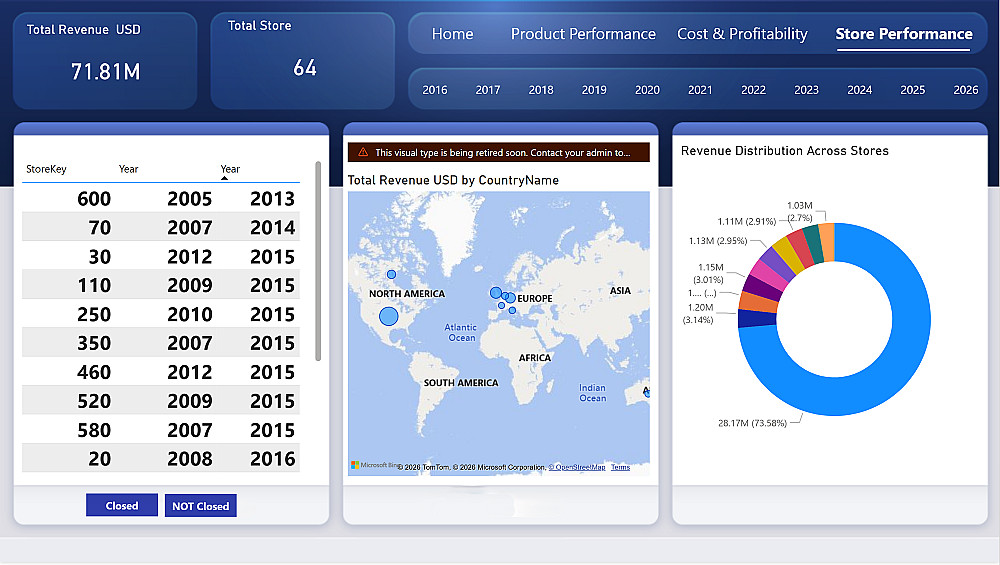The height and width of the screenshot is (565, 1000).
Task: Select the United Kingdom bubble on map
Action: [496, 293]
